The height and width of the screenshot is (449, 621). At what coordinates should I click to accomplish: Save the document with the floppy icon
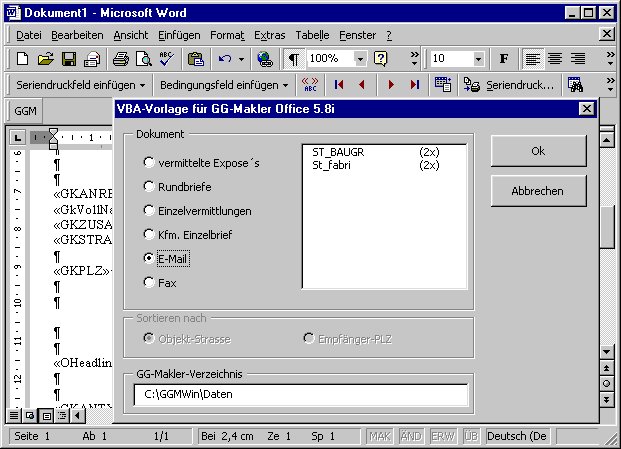coord(69,59)
